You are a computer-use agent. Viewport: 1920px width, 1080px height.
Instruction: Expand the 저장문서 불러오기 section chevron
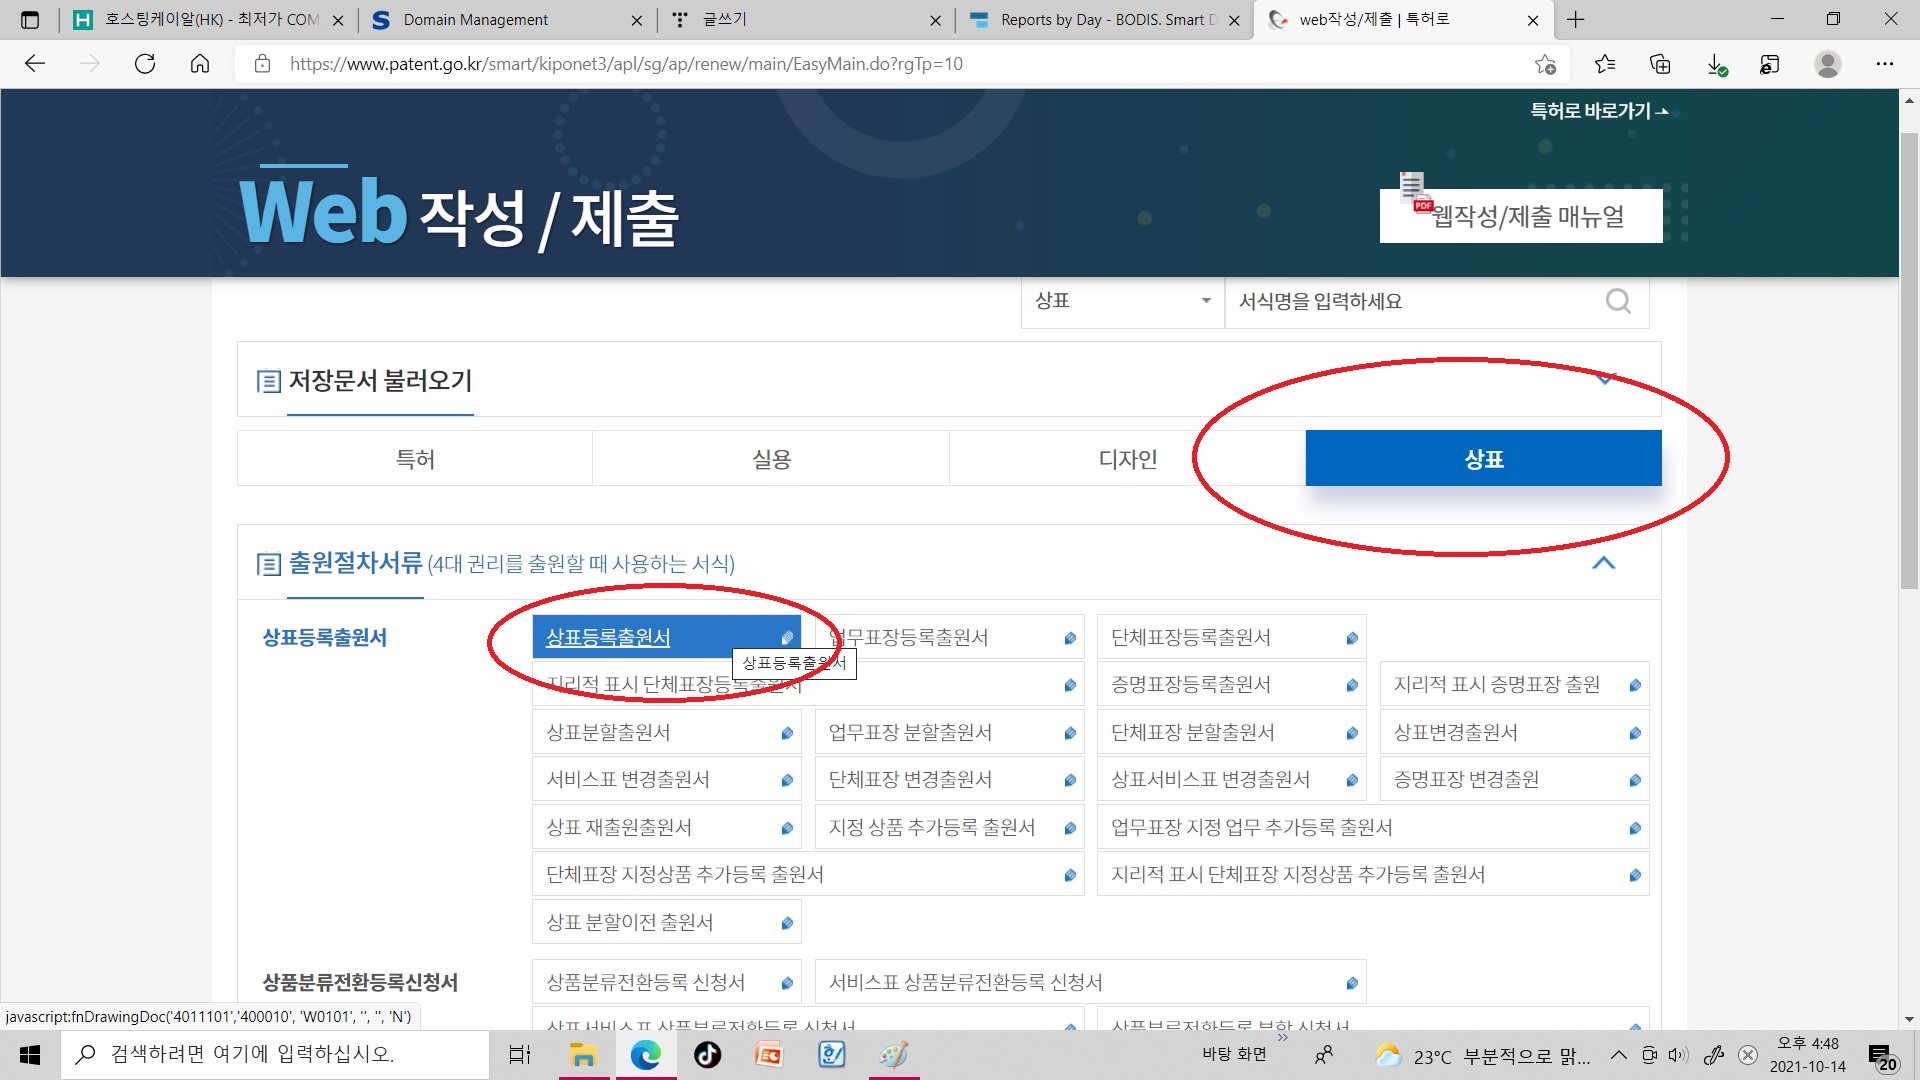(1605, 379)
